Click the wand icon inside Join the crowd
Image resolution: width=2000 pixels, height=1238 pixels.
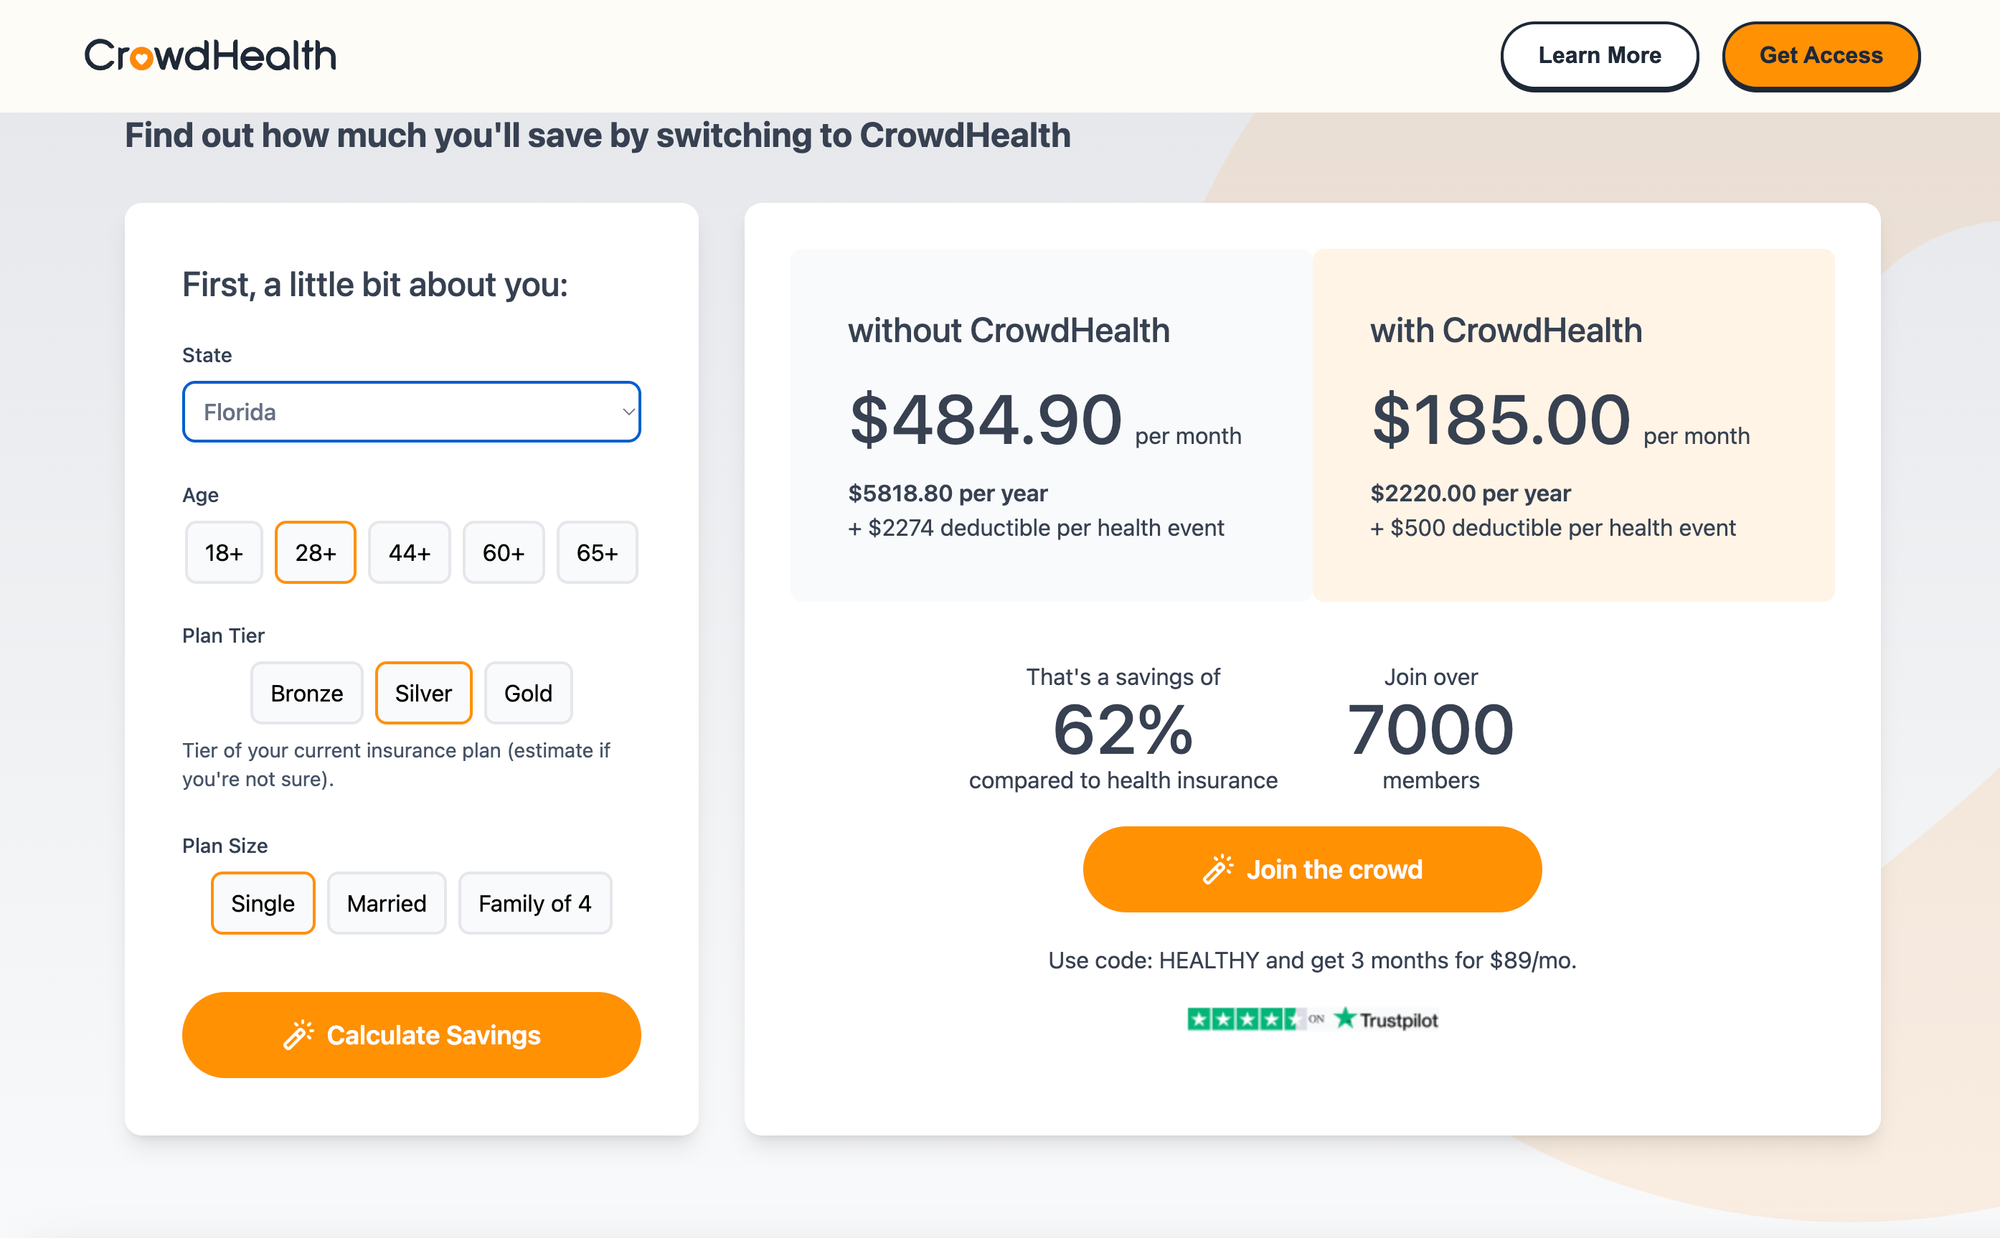(x=1216, y=869)
